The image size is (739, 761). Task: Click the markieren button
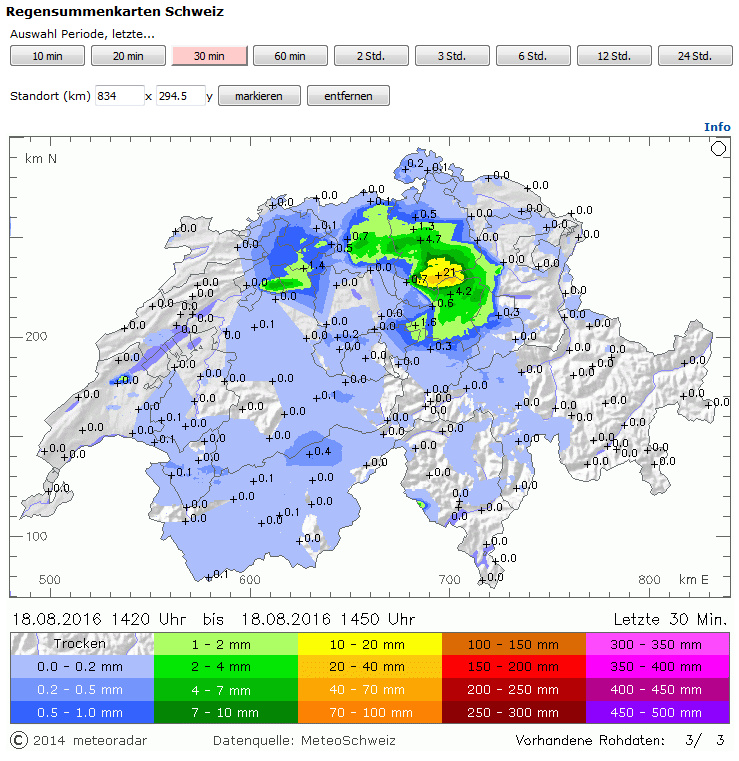pos(259,96)
